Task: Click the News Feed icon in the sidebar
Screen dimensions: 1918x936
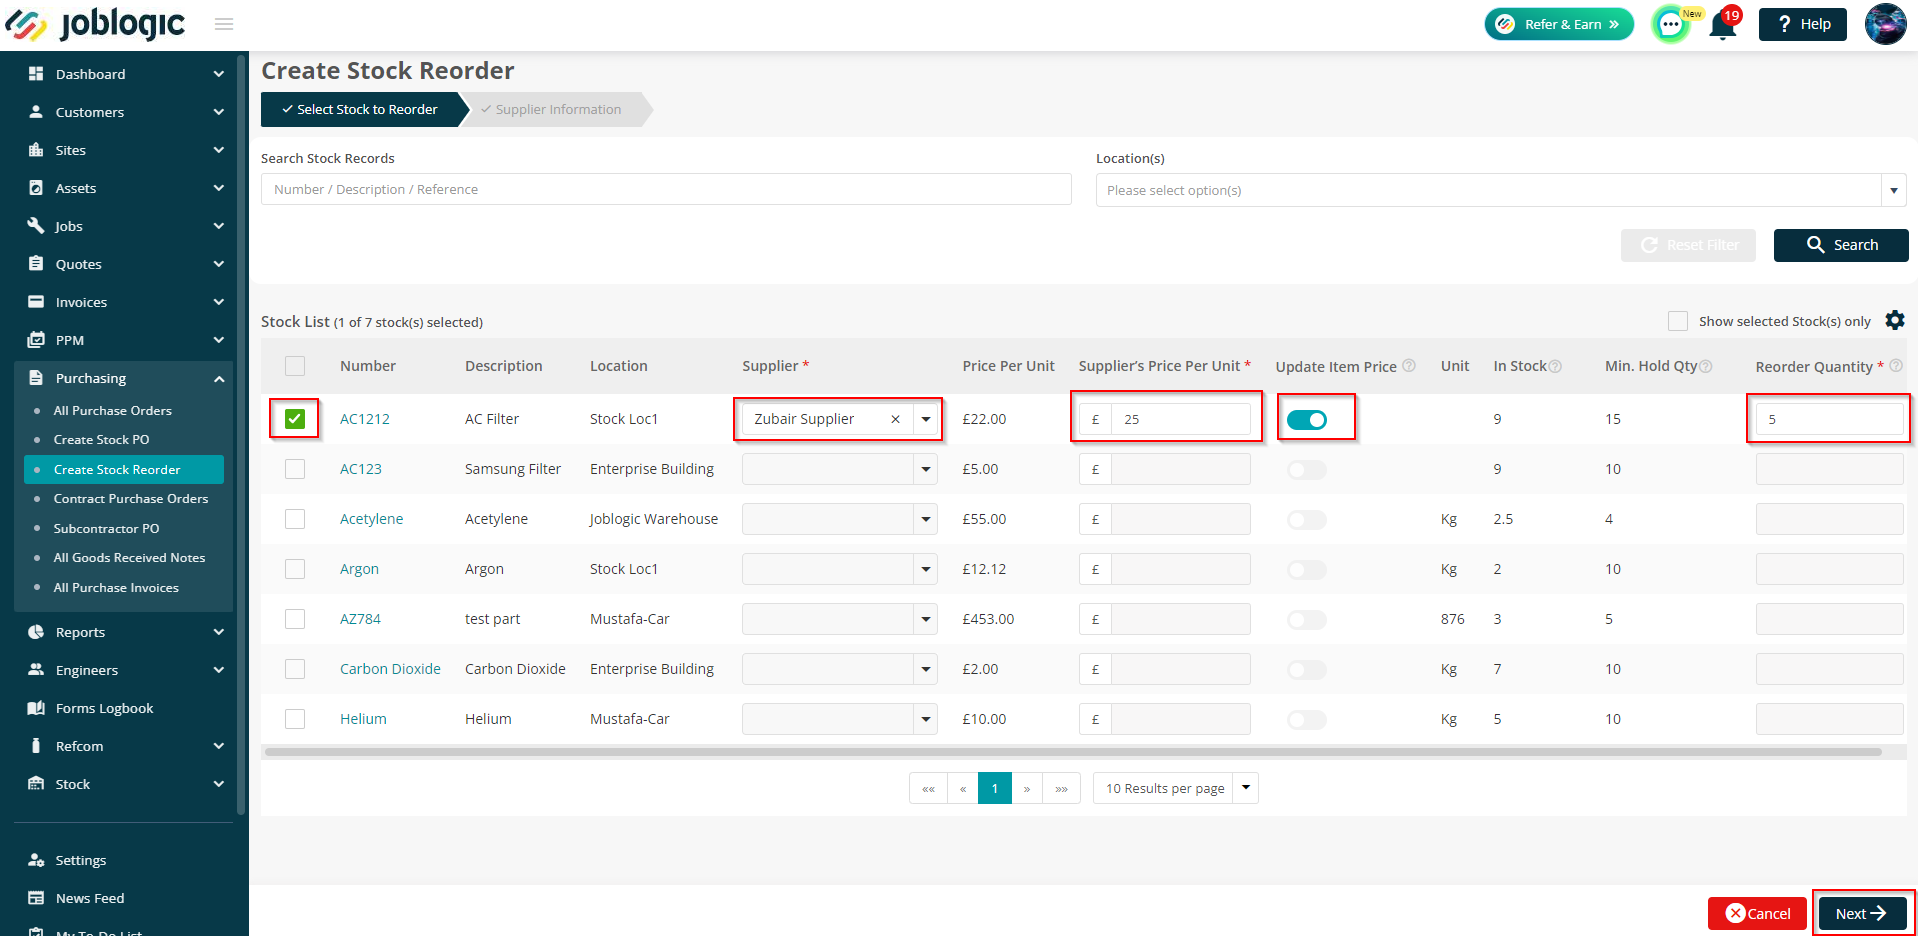Action: [36, 898]
